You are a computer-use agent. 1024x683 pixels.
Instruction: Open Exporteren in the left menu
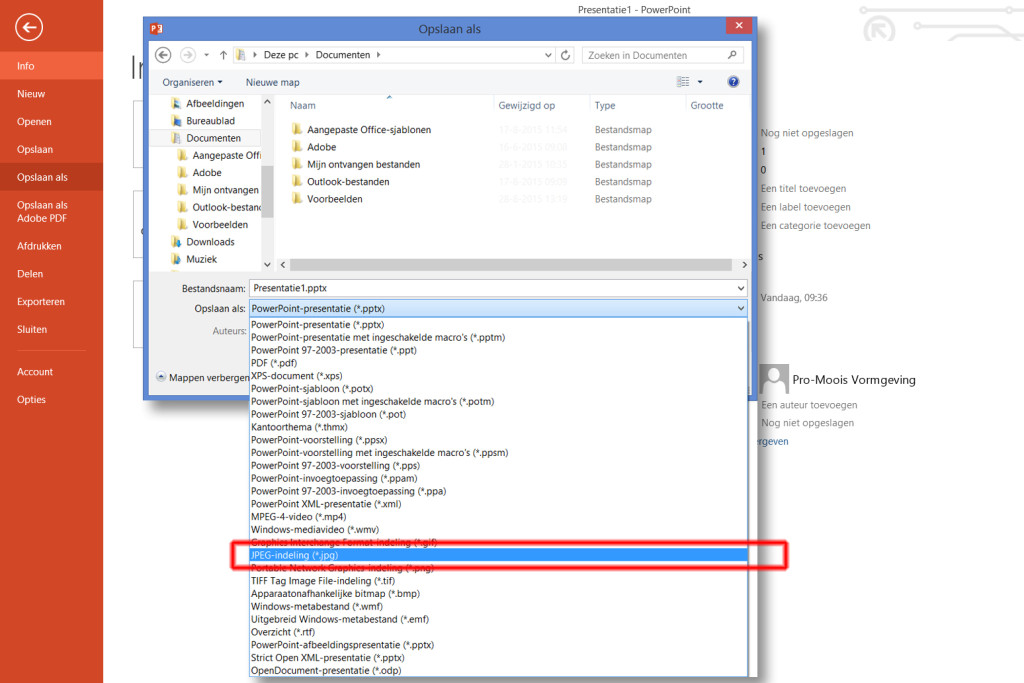coord(41,301)
